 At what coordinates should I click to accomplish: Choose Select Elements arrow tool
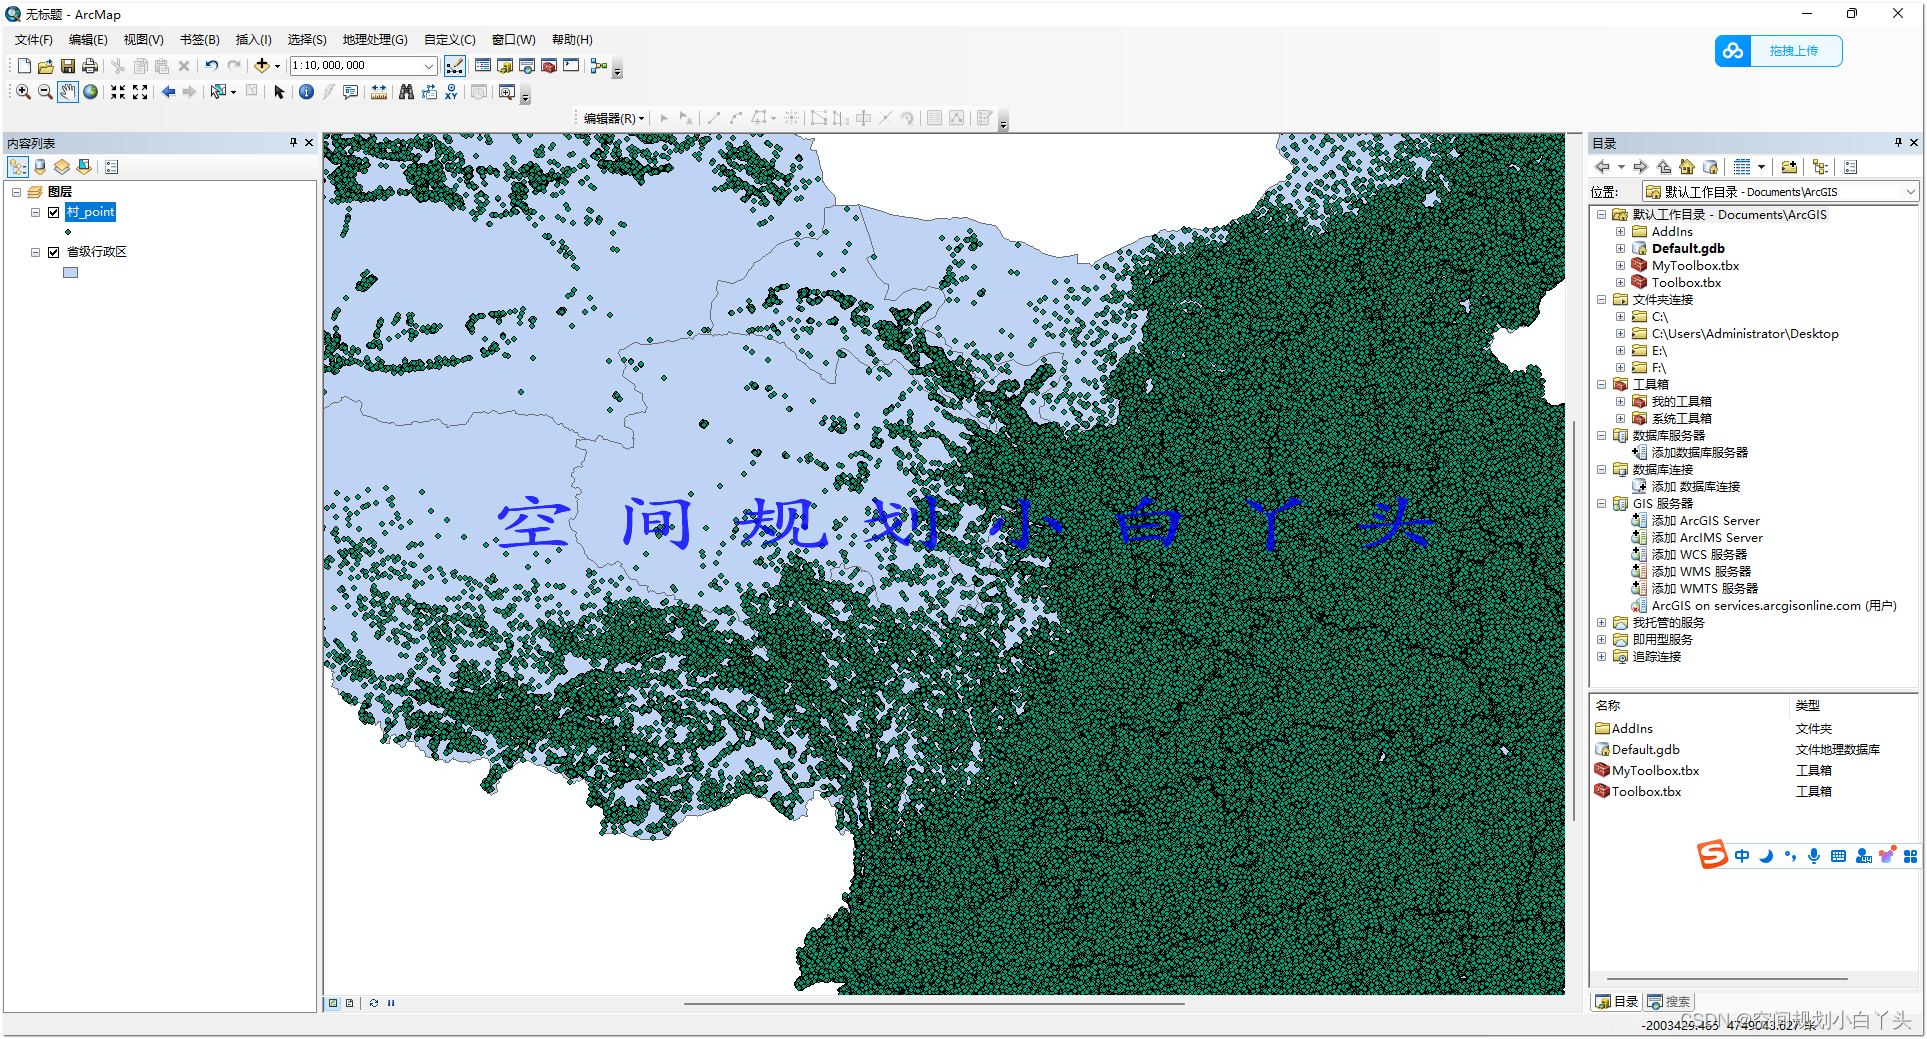[279, 92]
